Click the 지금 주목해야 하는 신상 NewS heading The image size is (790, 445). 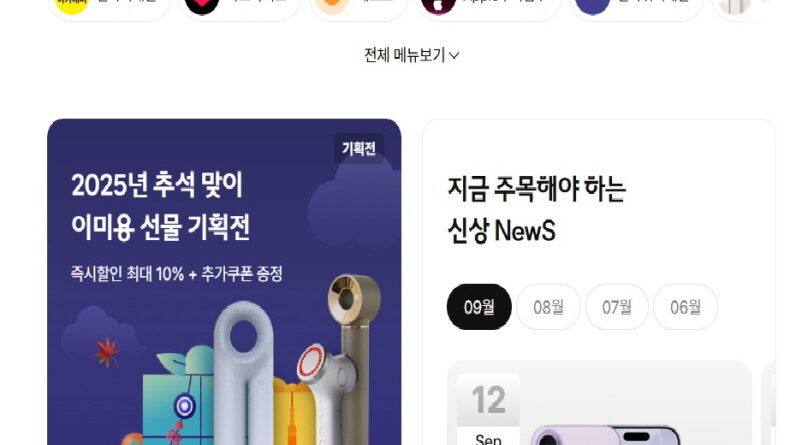coord(537,210)
